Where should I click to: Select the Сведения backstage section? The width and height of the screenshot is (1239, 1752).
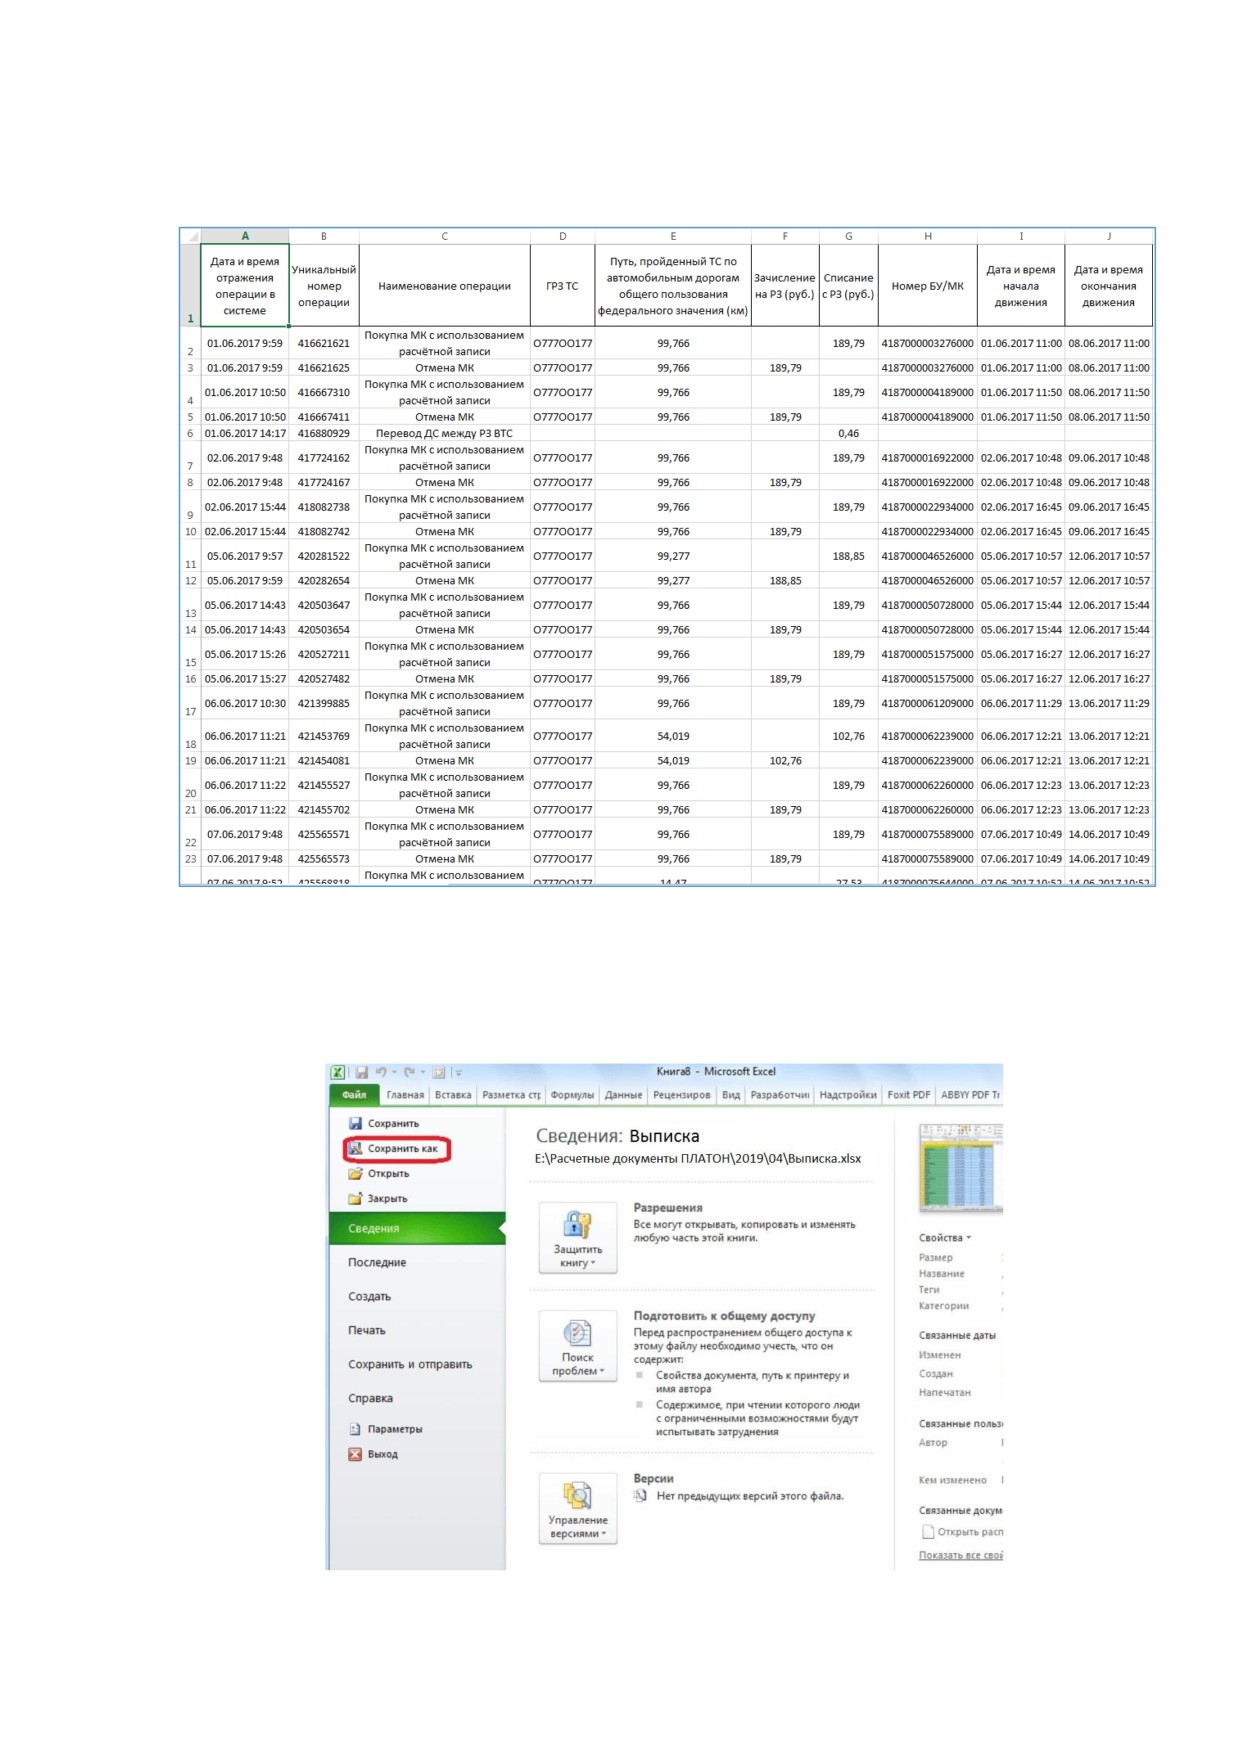tap(417, 1229)
